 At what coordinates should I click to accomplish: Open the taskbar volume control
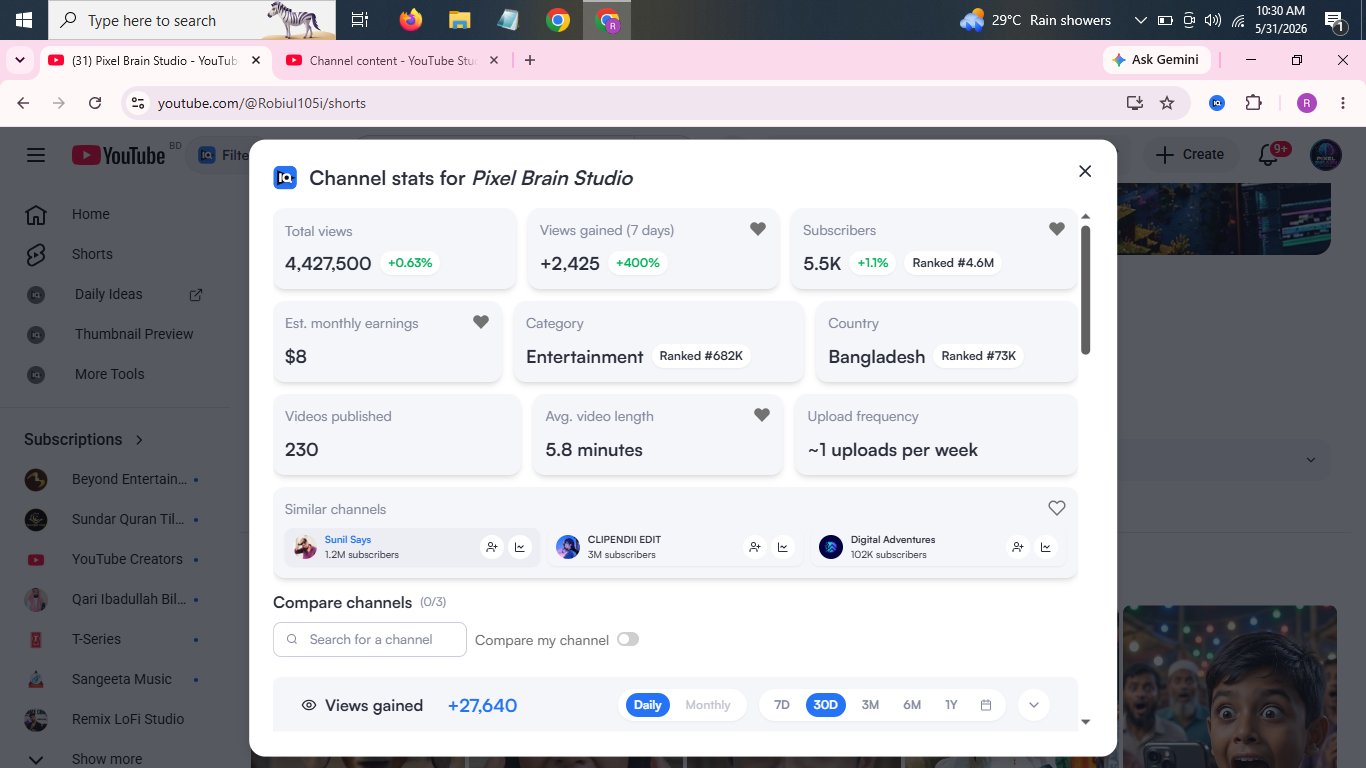[x=1213, y=20]
